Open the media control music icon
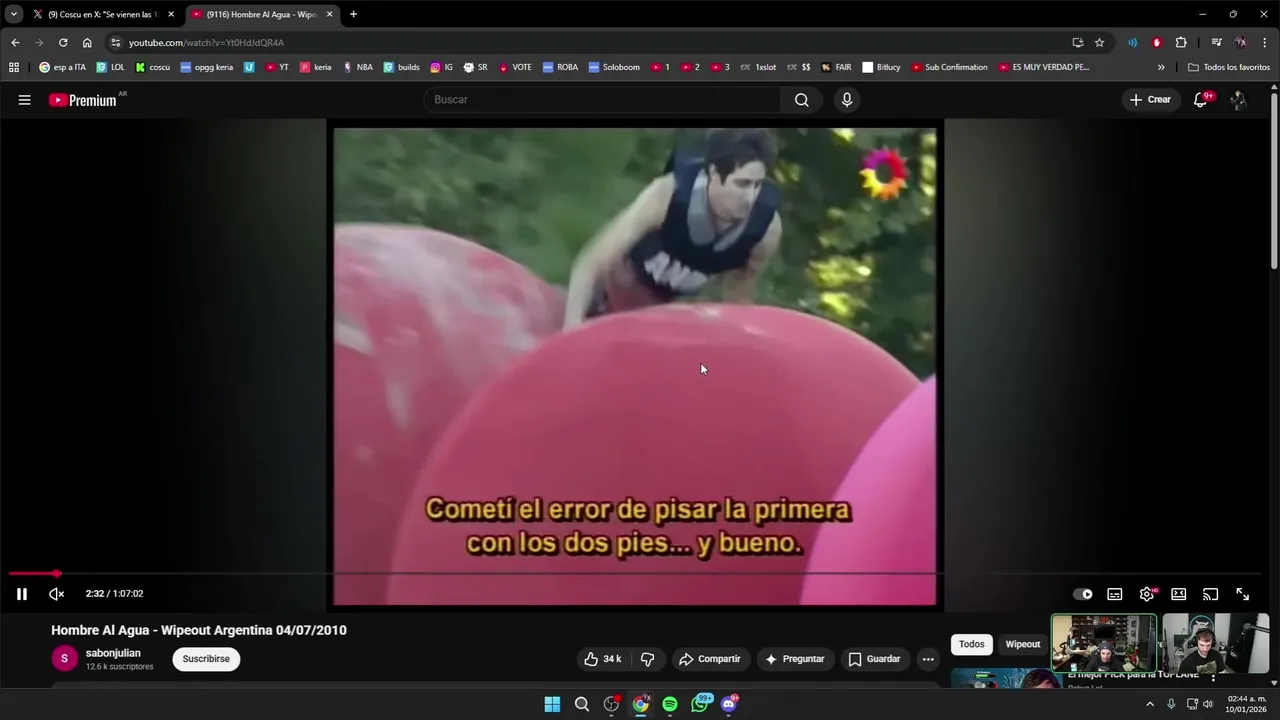 point(1216,43)
